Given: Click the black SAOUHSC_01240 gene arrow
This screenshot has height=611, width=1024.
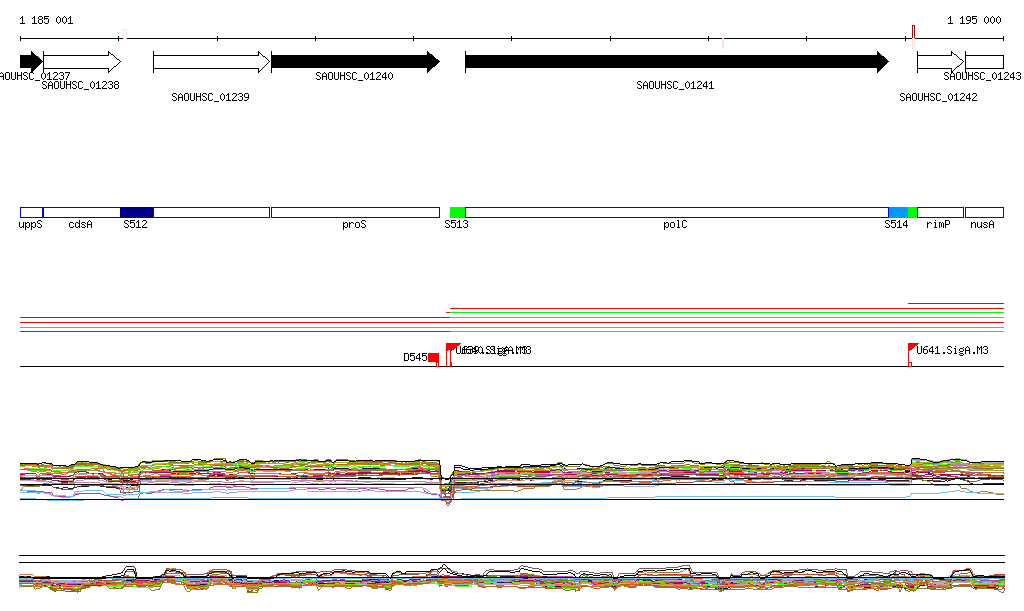Looking at the screenshot, I should [x=355, y=62].
